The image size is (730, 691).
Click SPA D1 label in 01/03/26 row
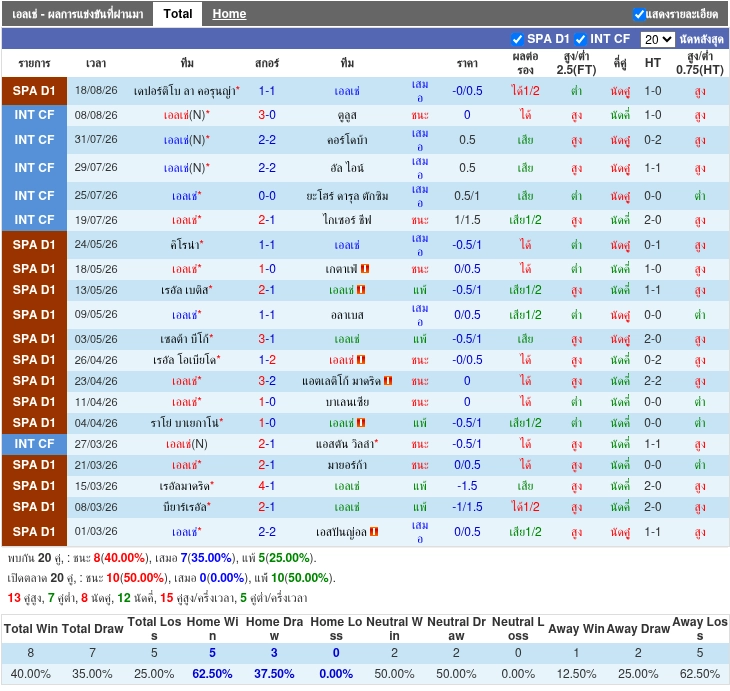click(x=34, y=531)
